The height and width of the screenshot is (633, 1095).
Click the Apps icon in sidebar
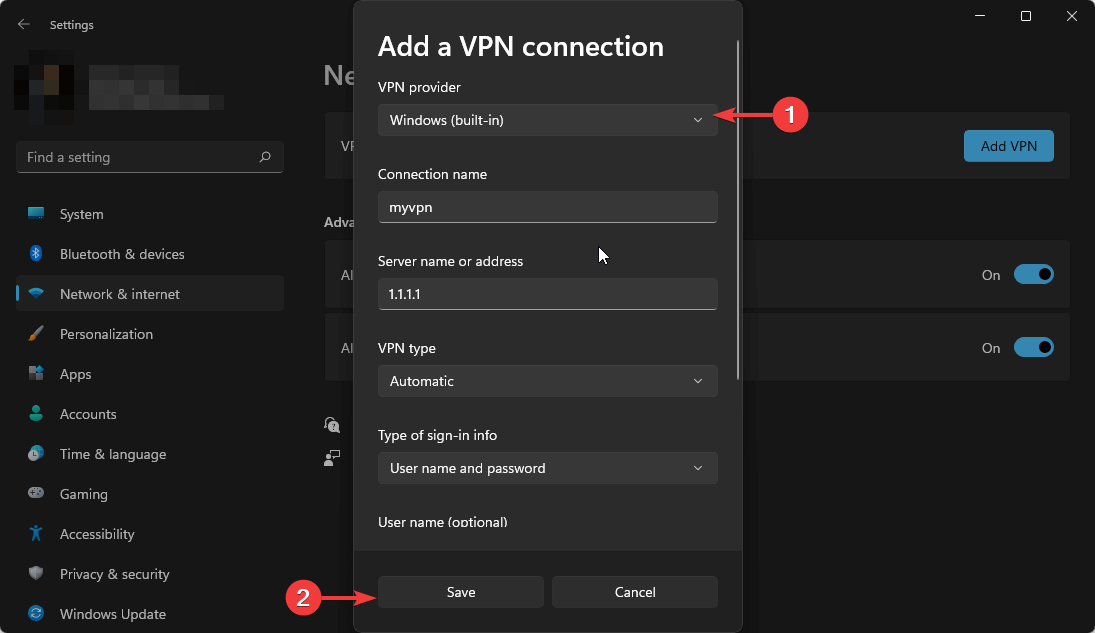pos(36,373)
